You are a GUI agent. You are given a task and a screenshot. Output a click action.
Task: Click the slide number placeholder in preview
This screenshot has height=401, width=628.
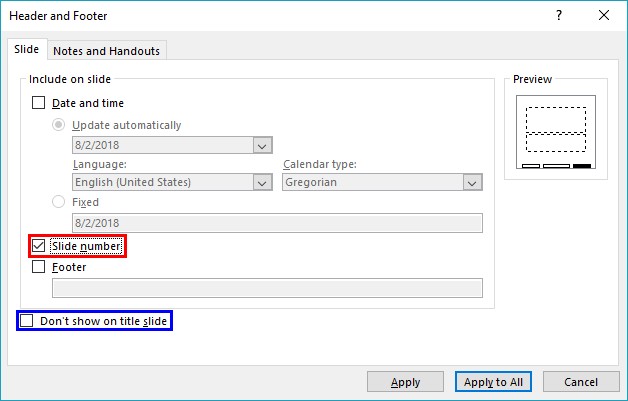pyautogui.click(x=582, y=166)
